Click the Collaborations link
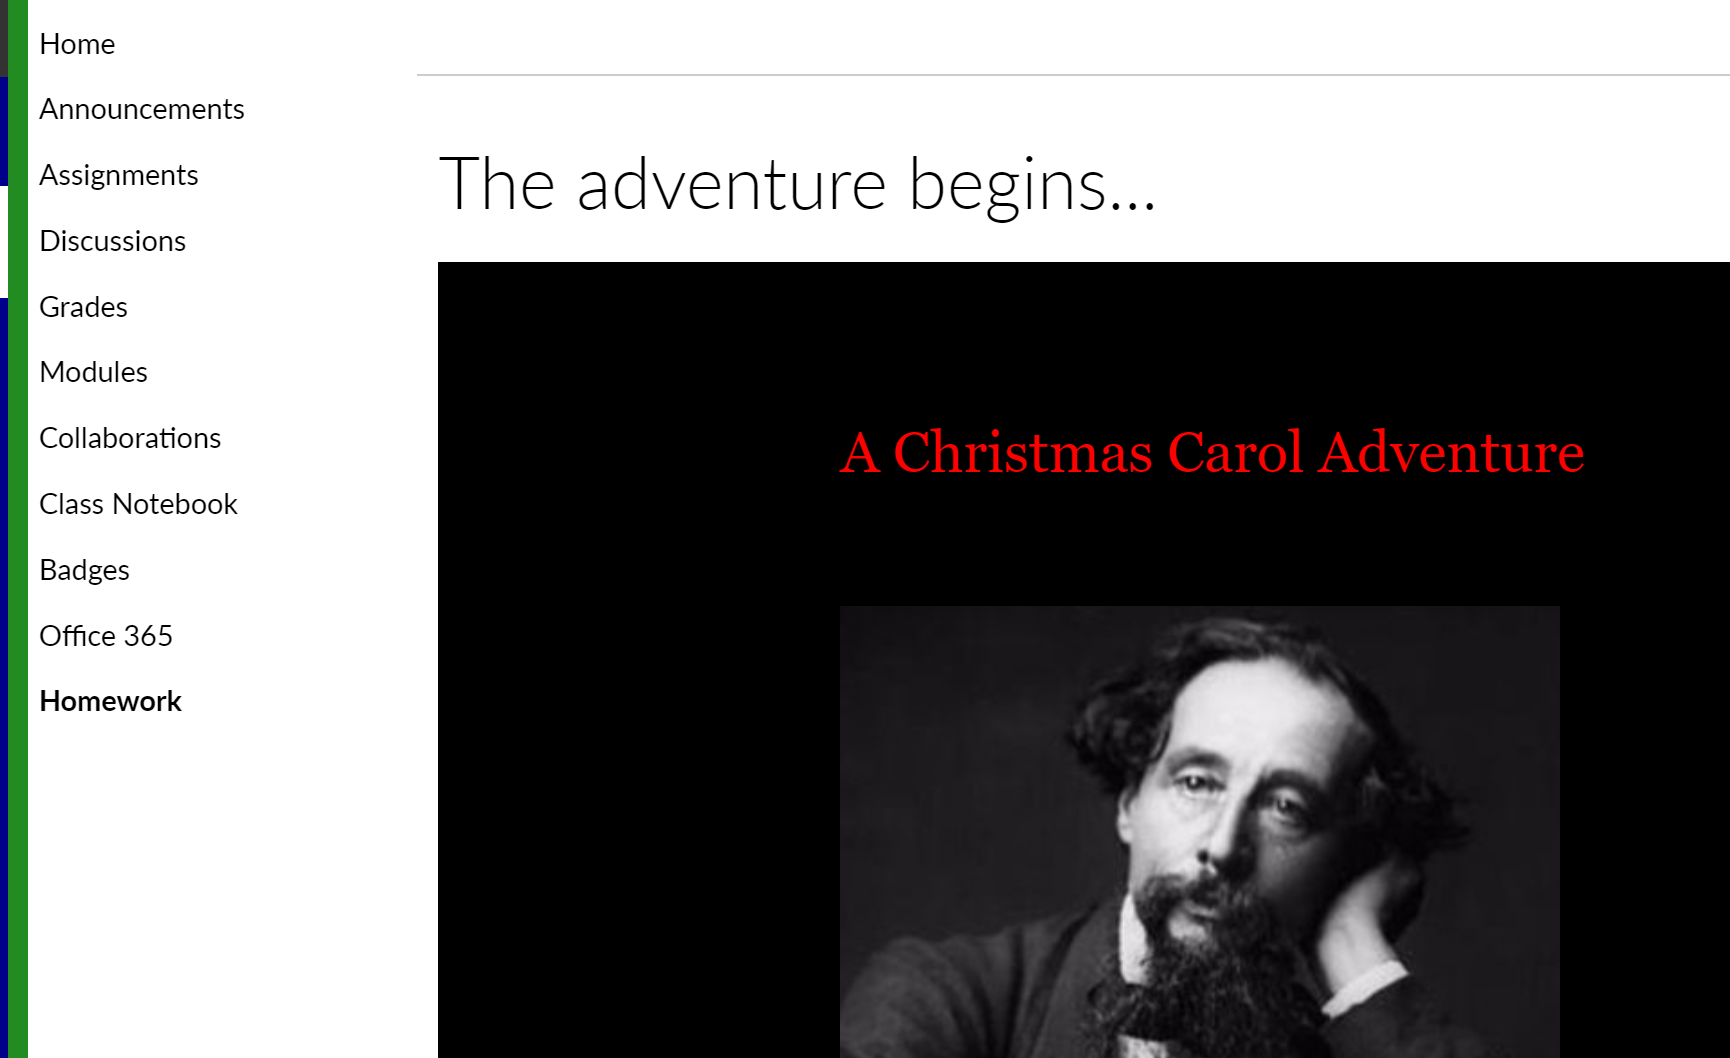The height and width of the screenshot is (1058, 1730). coord(130,438)
